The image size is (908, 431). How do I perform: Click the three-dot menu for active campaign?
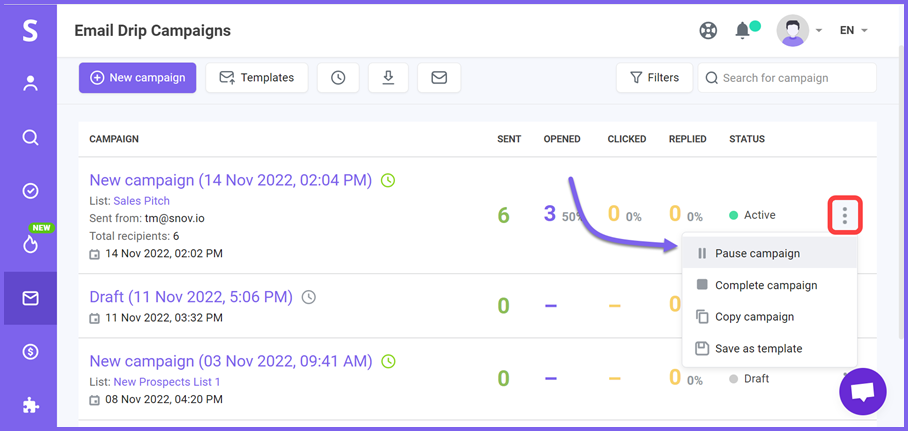(845, 215)
